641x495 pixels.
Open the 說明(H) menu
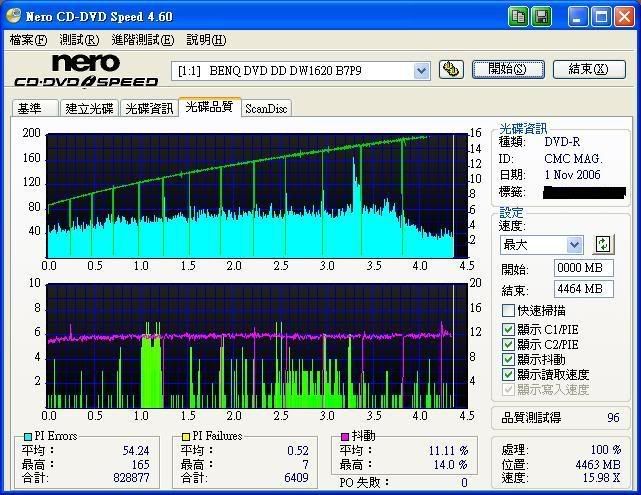point(206,40)
